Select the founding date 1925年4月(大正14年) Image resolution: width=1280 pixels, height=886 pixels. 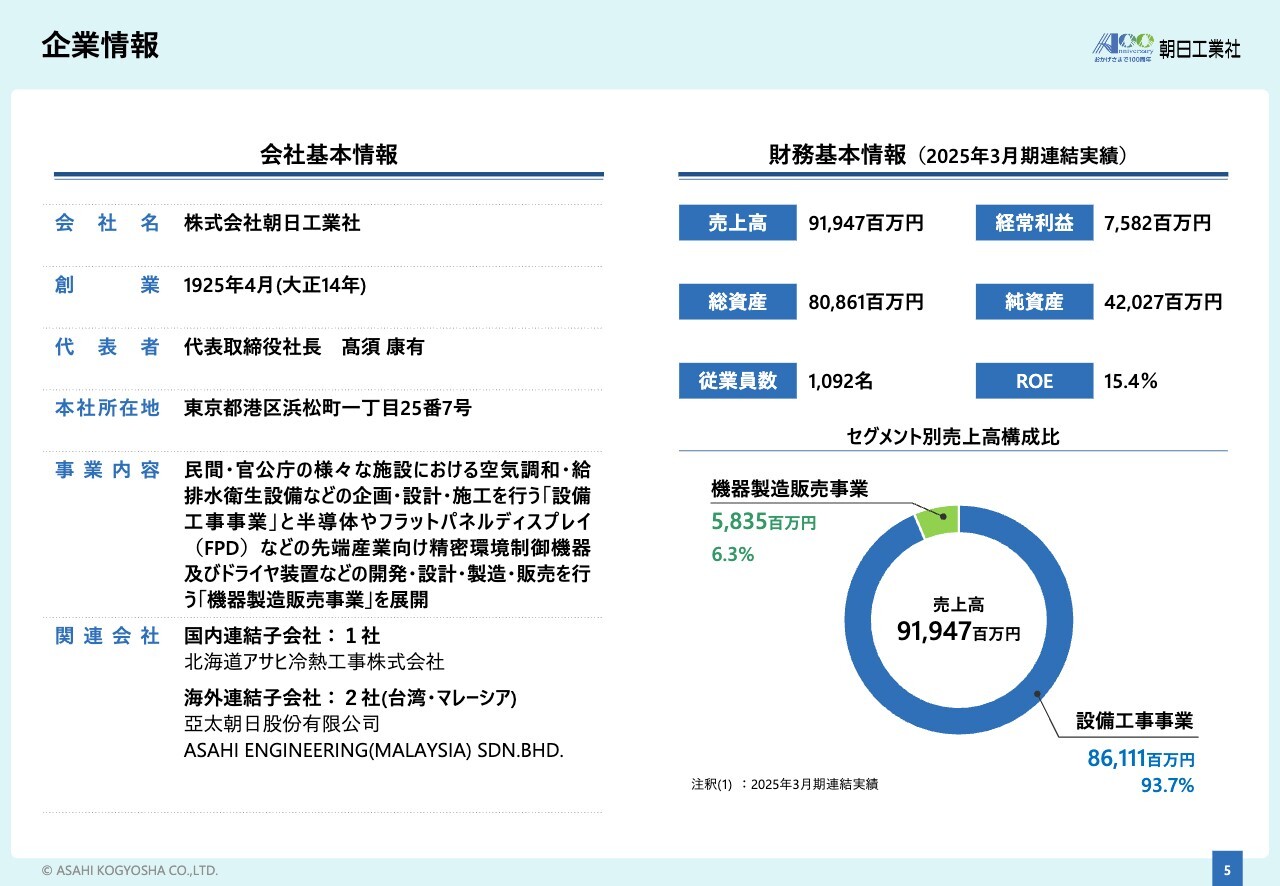[275, 286]
